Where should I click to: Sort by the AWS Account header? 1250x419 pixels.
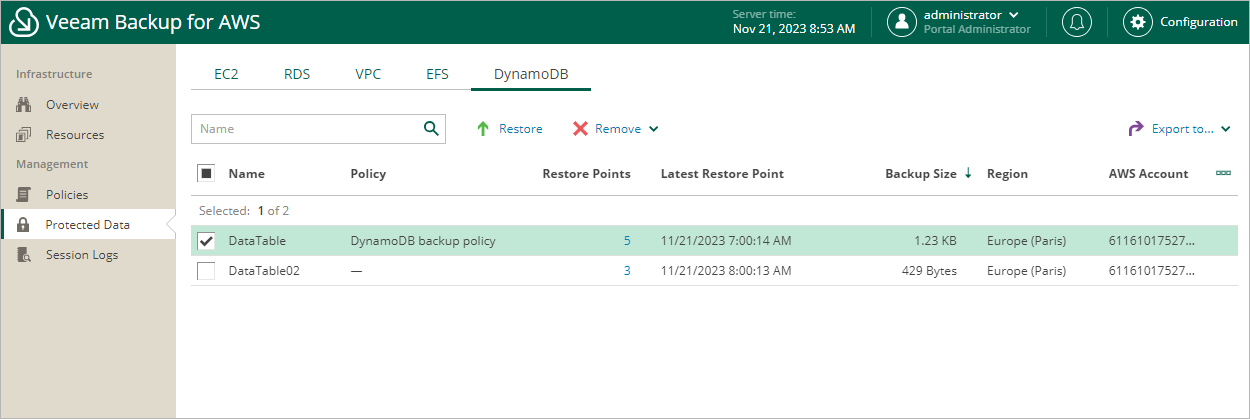pos(1149,174)
